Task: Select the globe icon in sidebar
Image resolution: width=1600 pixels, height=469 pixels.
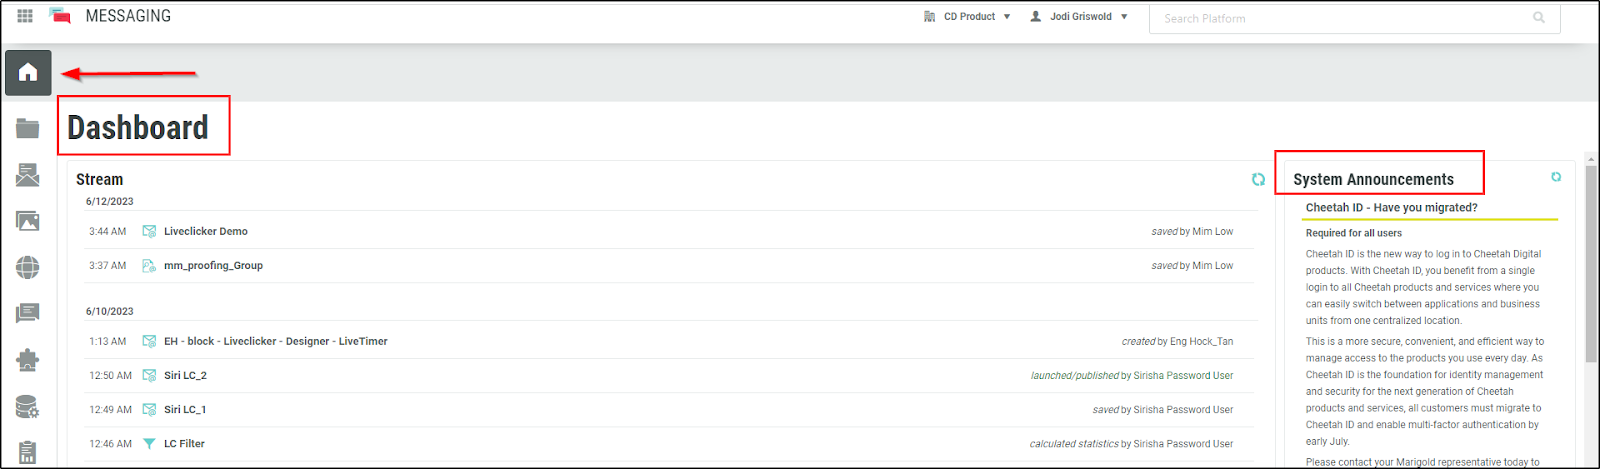Action: tap(28, 267)
